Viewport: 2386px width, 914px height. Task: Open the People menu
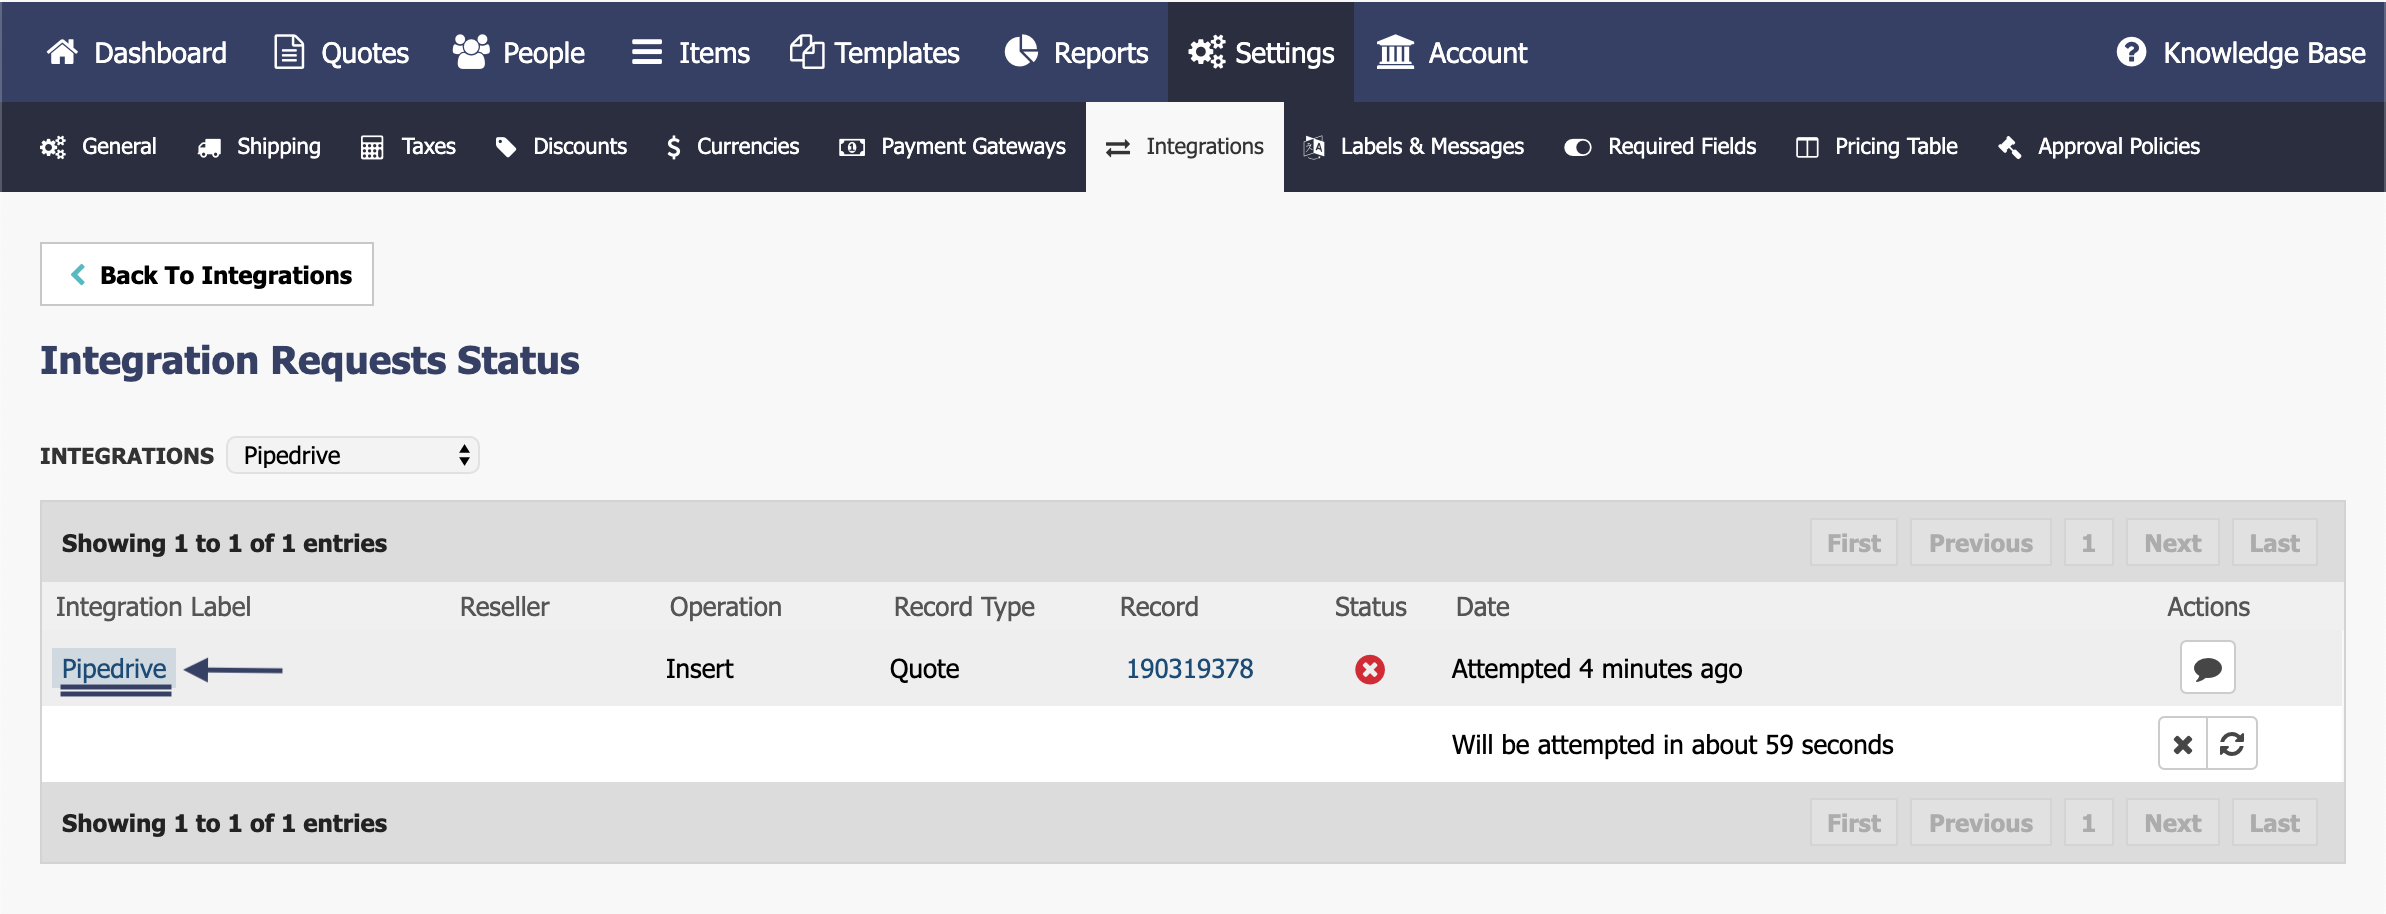518,52
